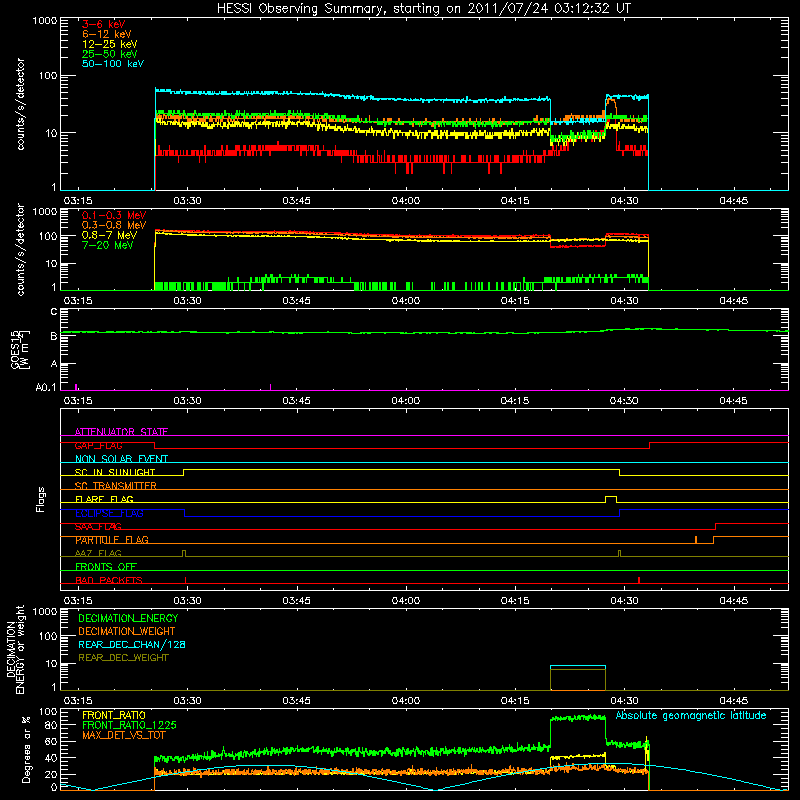800x800 pixels.
Task: Click the 'Degrees or %' axis title
Action: [27, 749]
